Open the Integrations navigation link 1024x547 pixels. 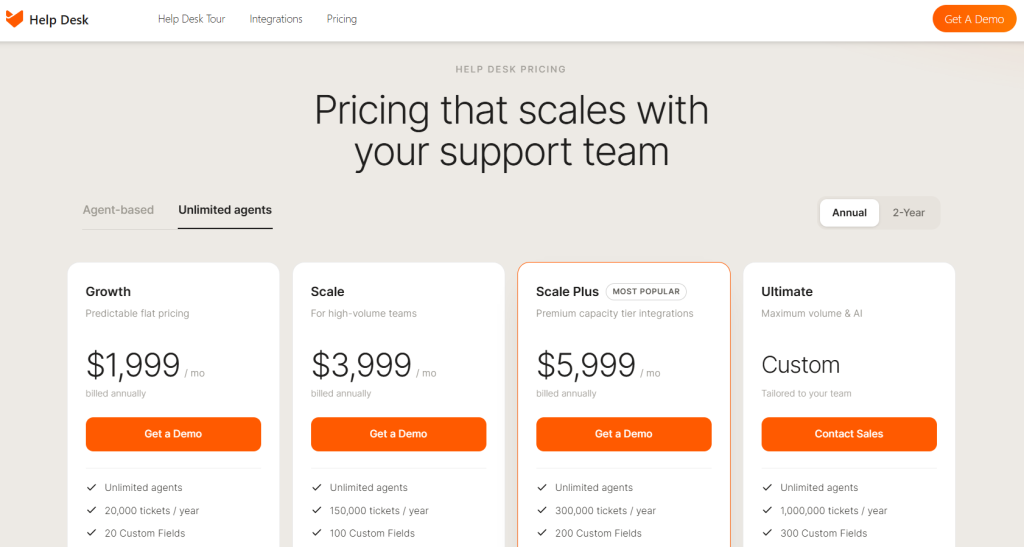[x=276, y=19]
